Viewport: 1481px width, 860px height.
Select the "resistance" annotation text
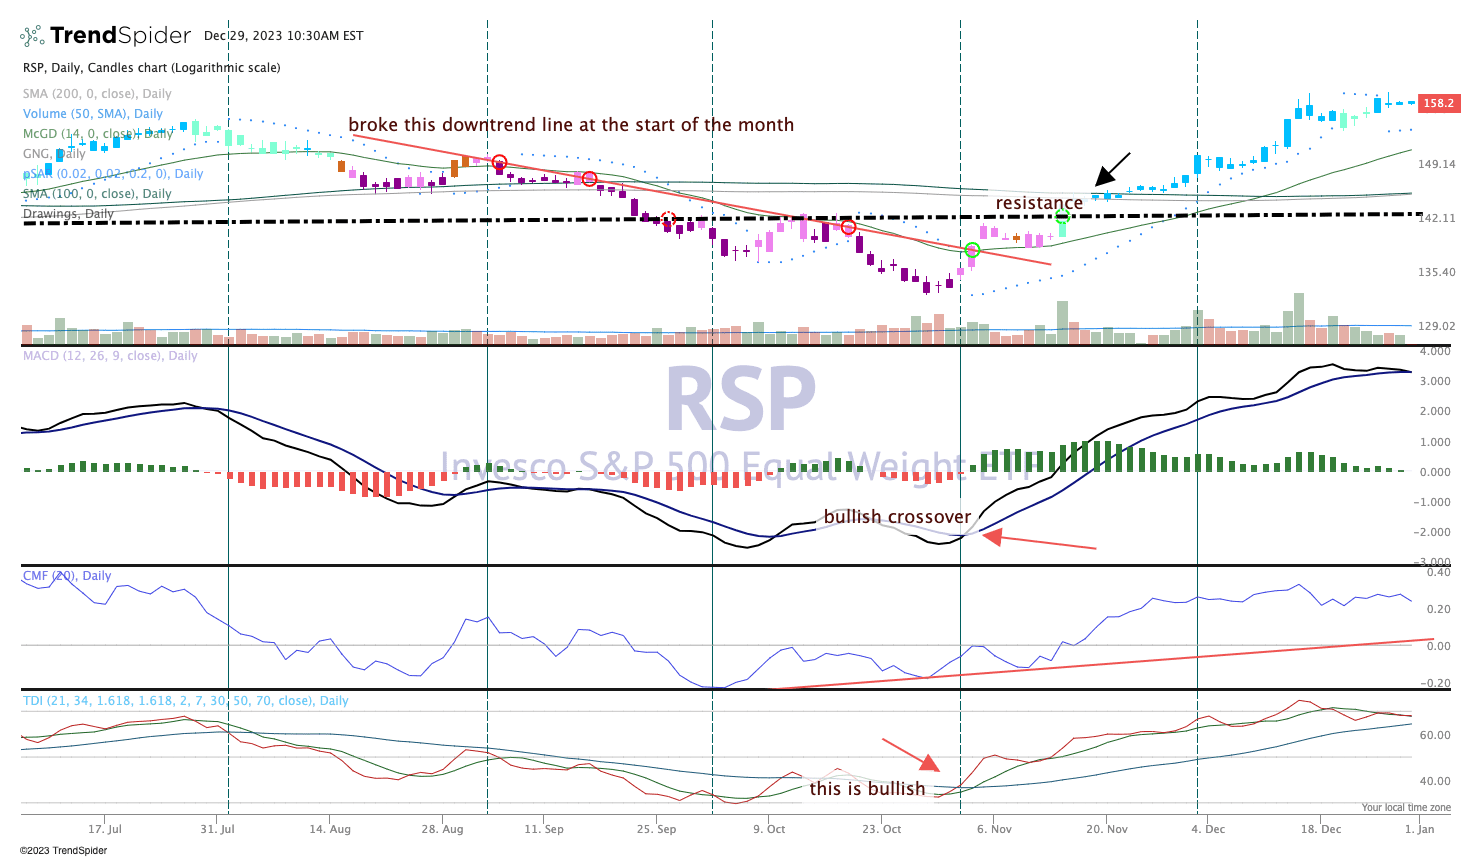click(1037, 202)
